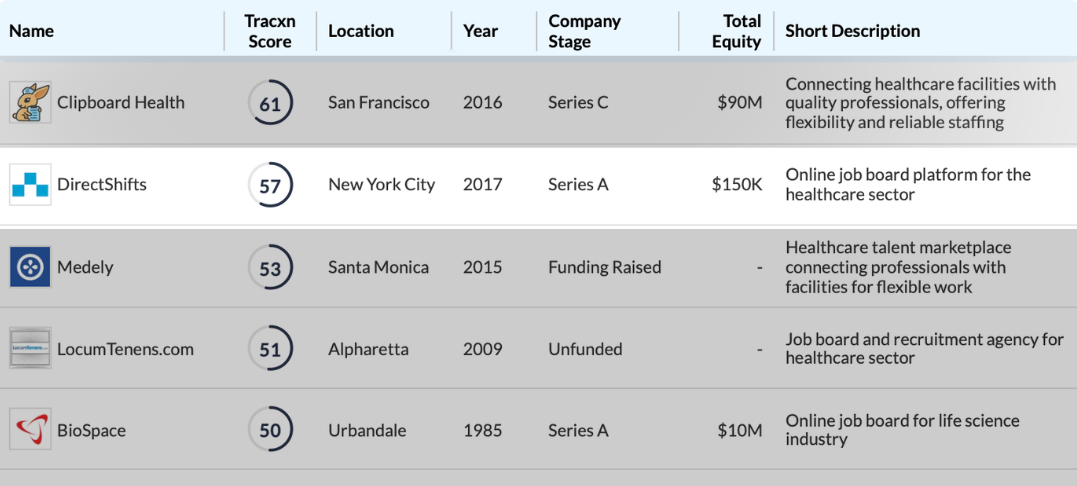Image resolution: width=1077 pixels, height=486 pixels.
Task: Open the BioSpace company link
Action: [x=91, y=430]
